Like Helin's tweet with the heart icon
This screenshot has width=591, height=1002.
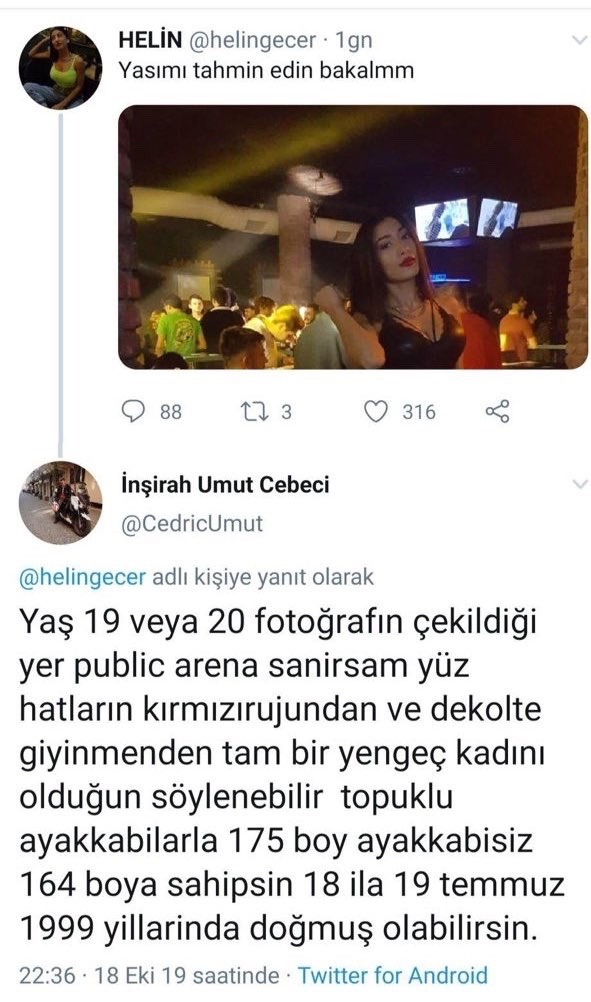click(x=376, y=412)
